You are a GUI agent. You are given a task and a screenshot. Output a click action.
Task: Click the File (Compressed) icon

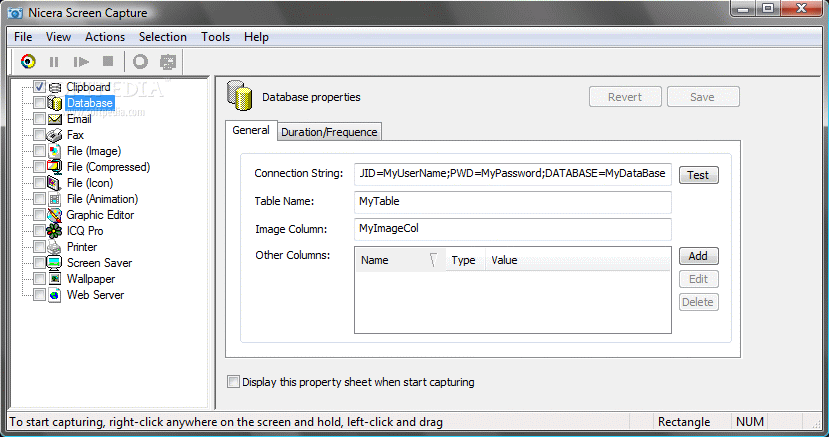pyautogui.click(x=55, y=167)
